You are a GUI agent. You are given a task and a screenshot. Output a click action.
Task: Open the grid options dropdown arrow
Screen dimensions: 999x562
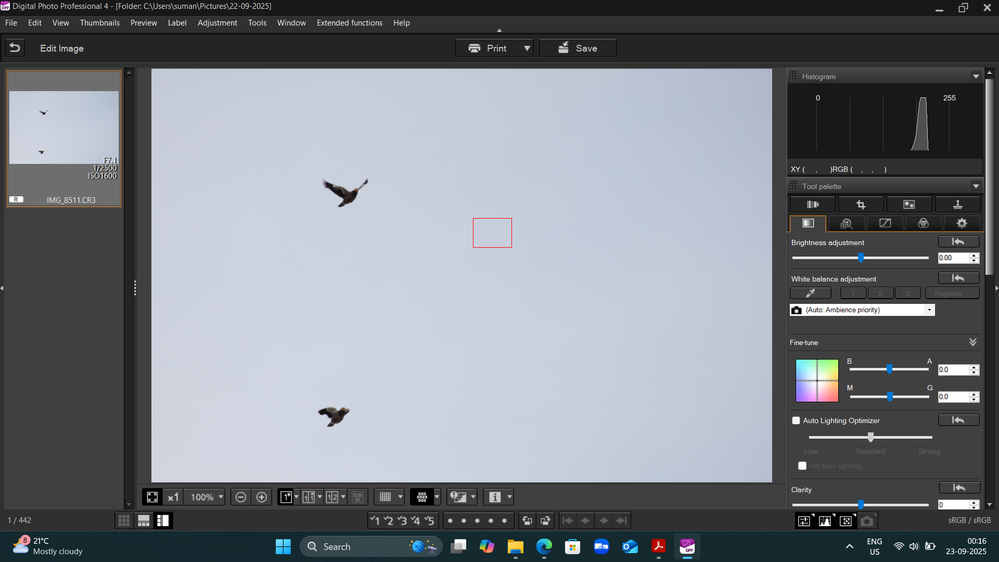tap(400, 497)
